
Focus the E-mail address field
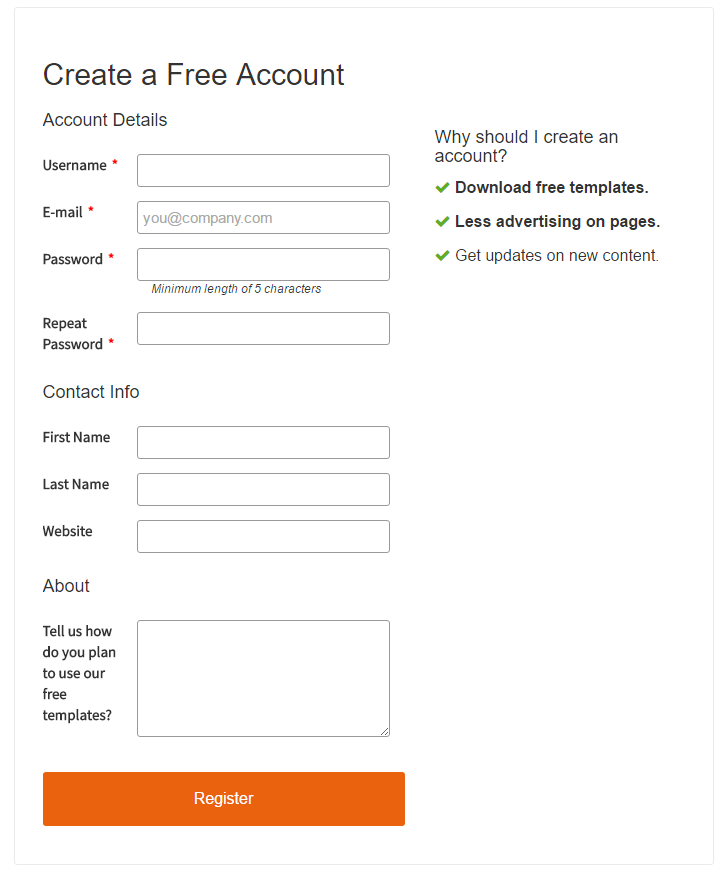pos(263,217)
